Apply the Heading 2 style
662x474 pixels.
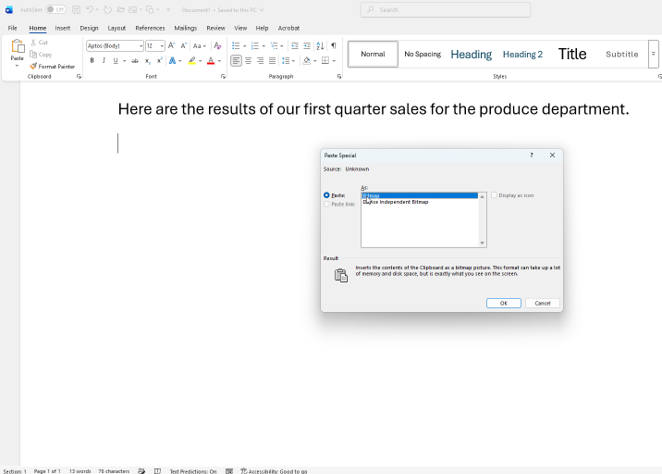point(523,54)
